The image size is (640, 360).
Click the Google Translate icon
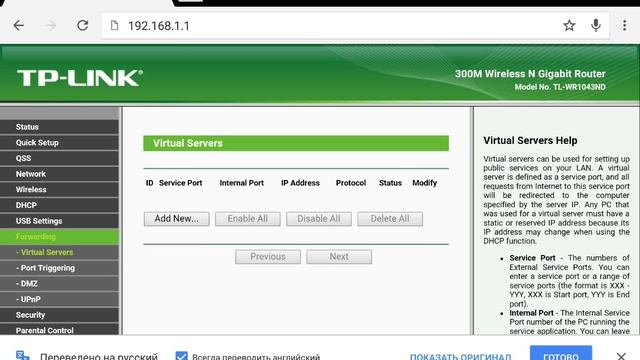click(22, 355)
